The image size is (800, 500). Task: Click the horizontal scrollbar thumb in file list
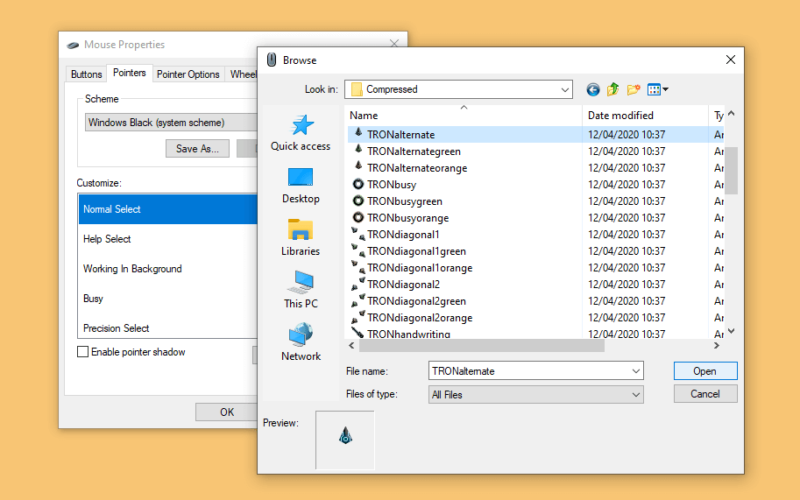[482, 346]
